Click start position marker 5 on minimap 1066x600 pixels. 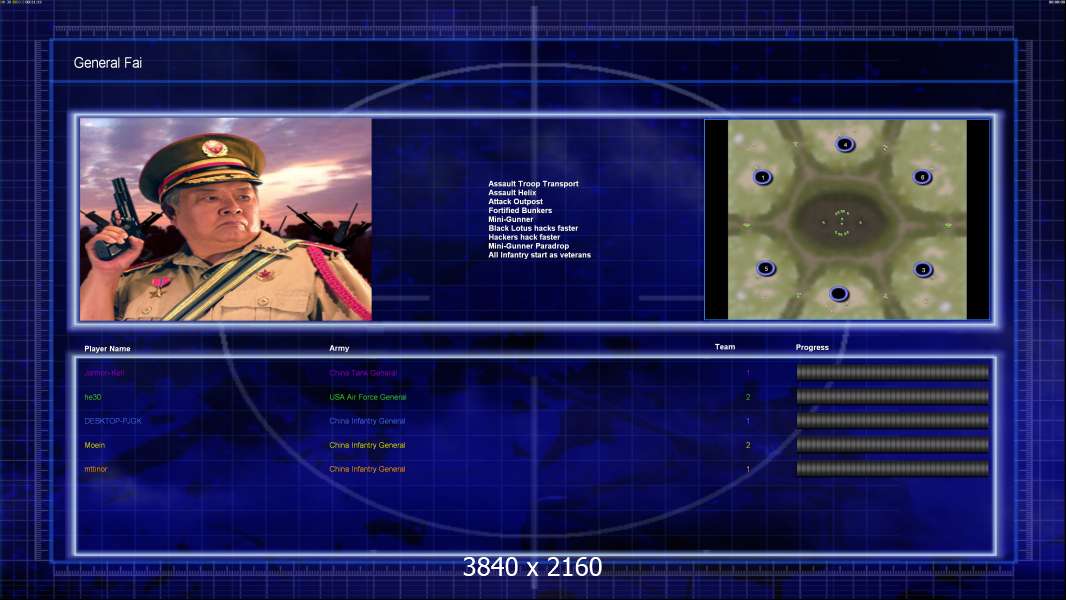pos(766,268)
